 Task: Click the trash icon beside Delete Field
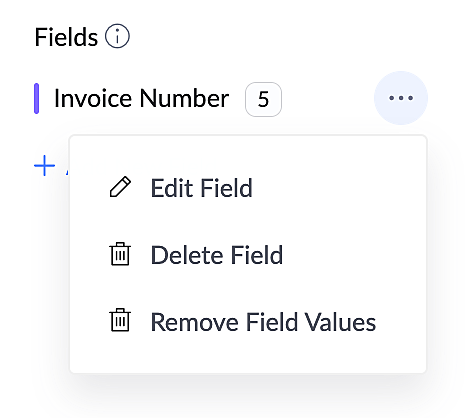pos(120,254)
